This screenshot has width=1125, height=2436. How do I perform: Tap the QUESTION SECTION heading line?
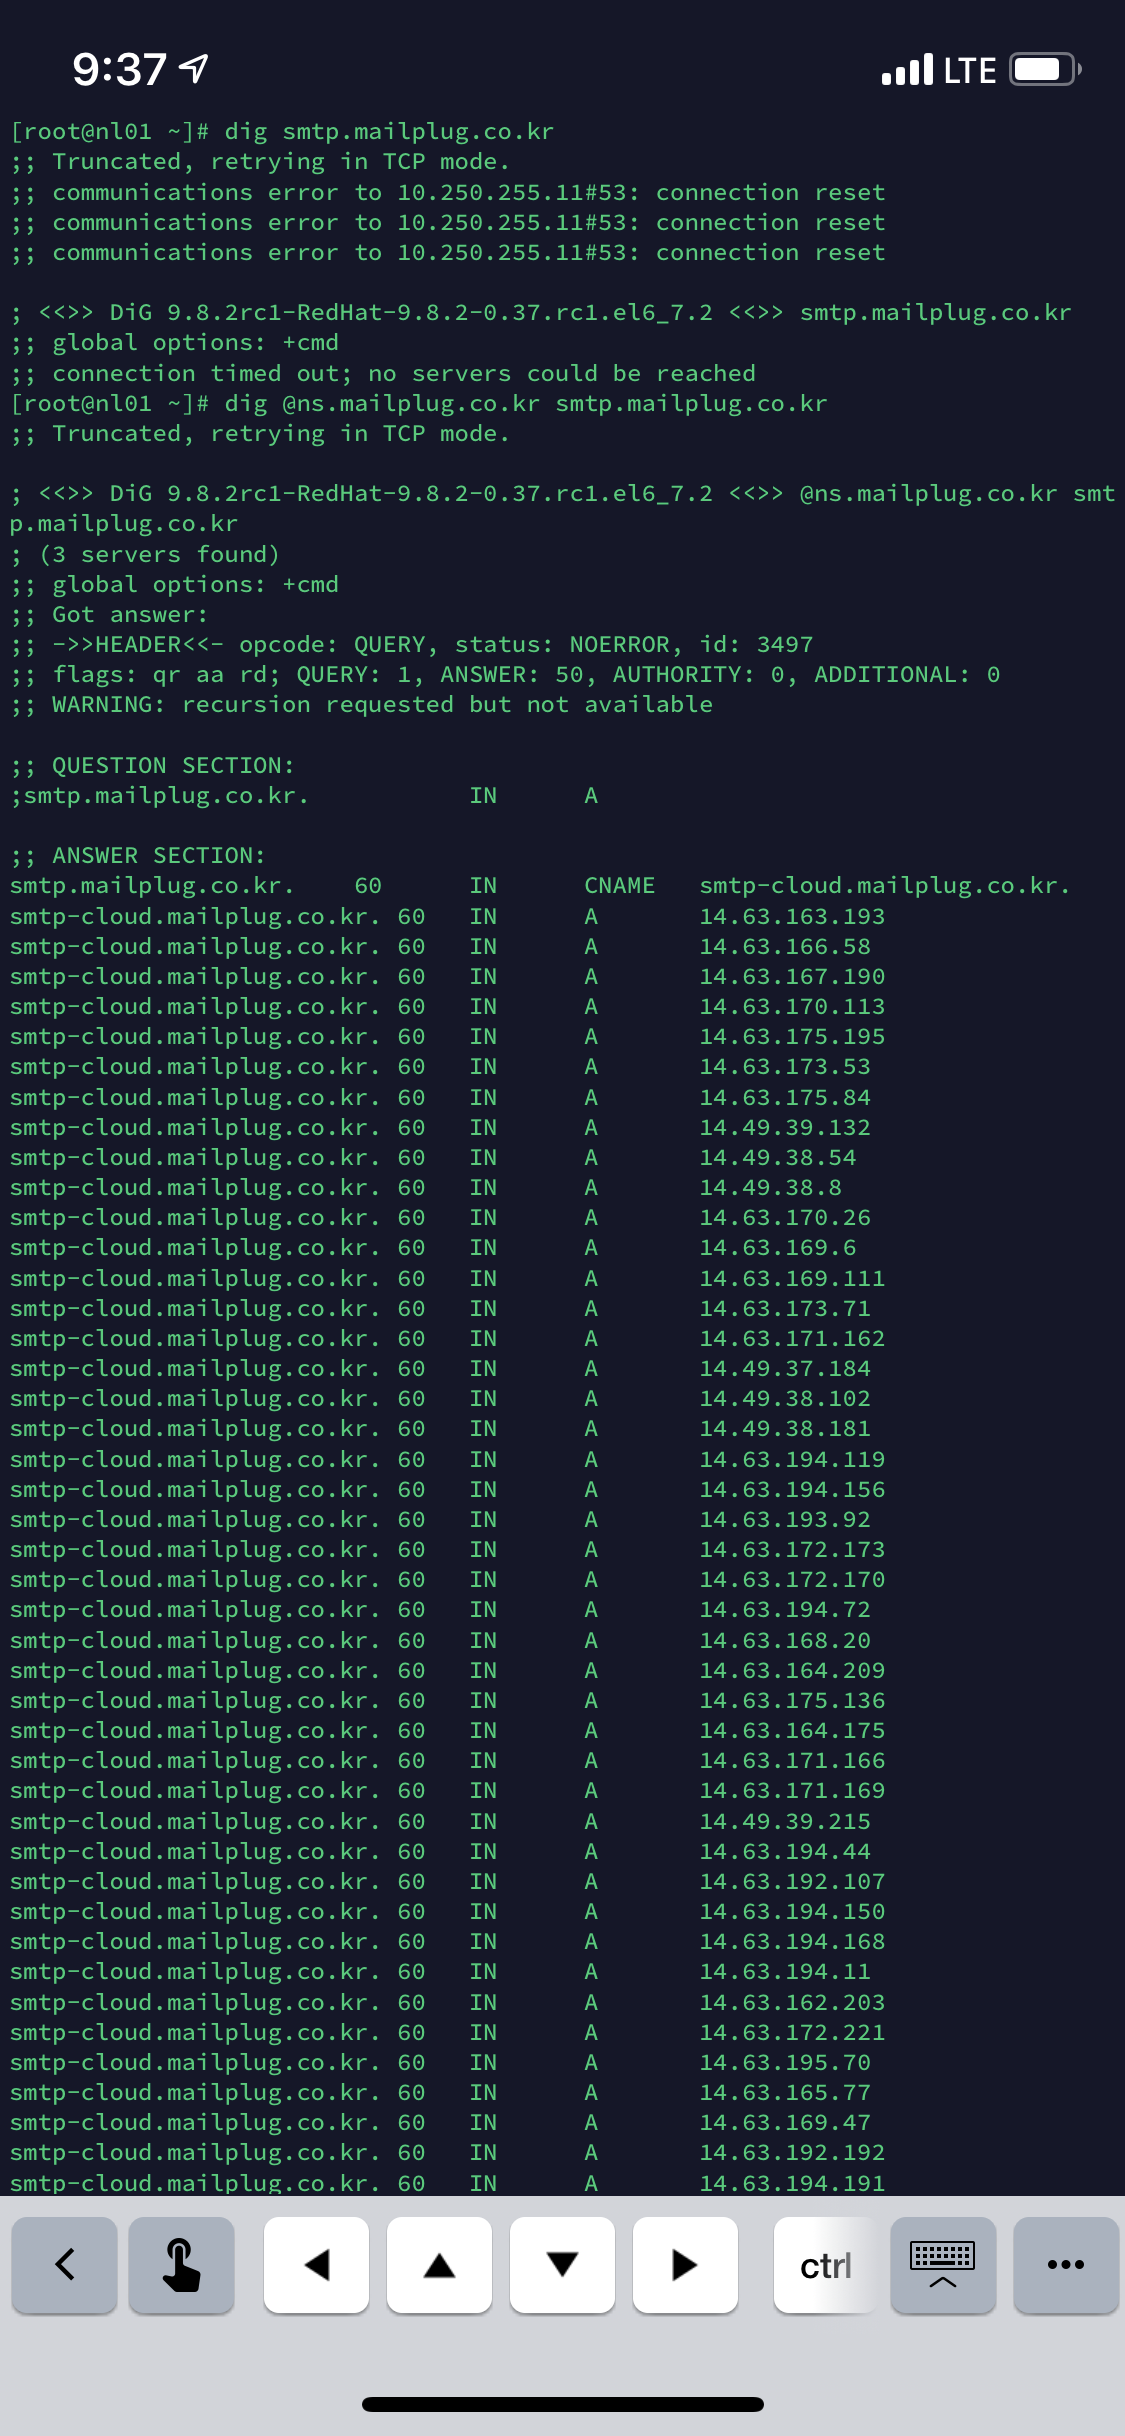point(153,765)
